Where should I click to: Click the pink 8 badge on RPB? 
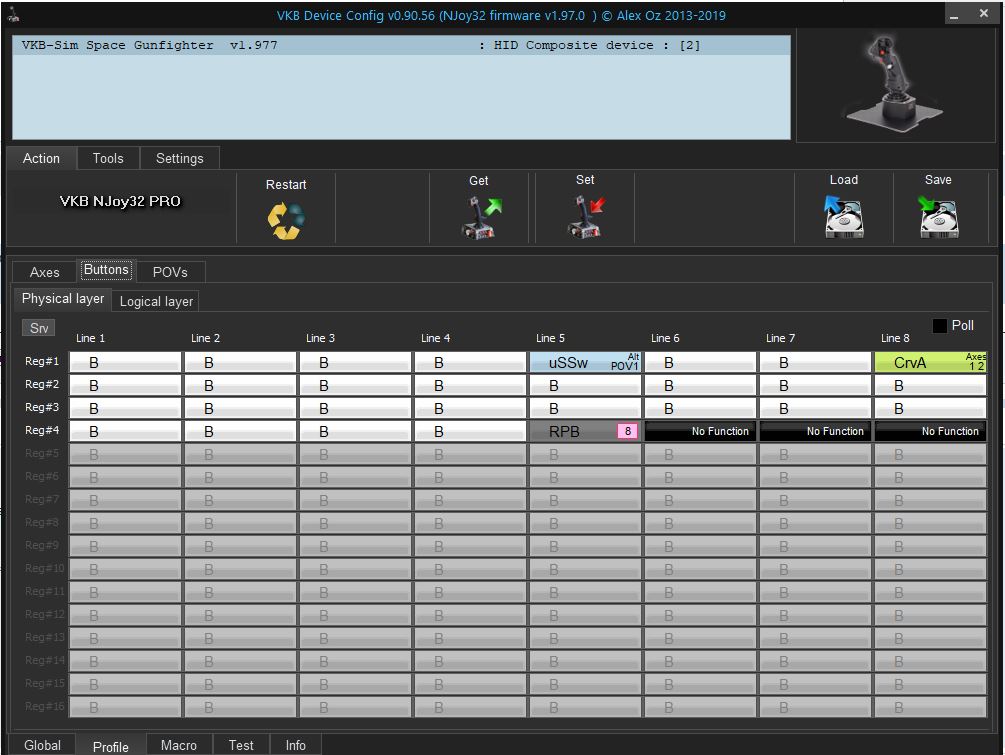627,431
